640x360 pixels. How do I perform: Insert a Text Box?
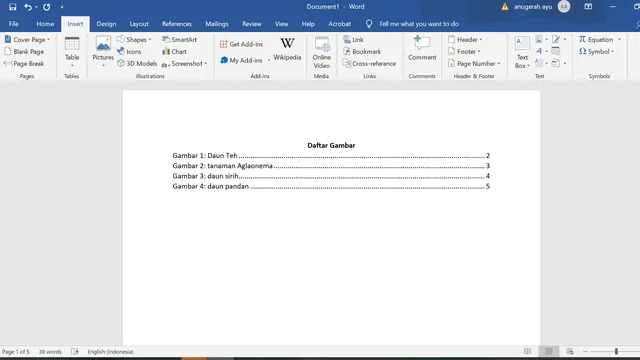click(x=522, y=52)
